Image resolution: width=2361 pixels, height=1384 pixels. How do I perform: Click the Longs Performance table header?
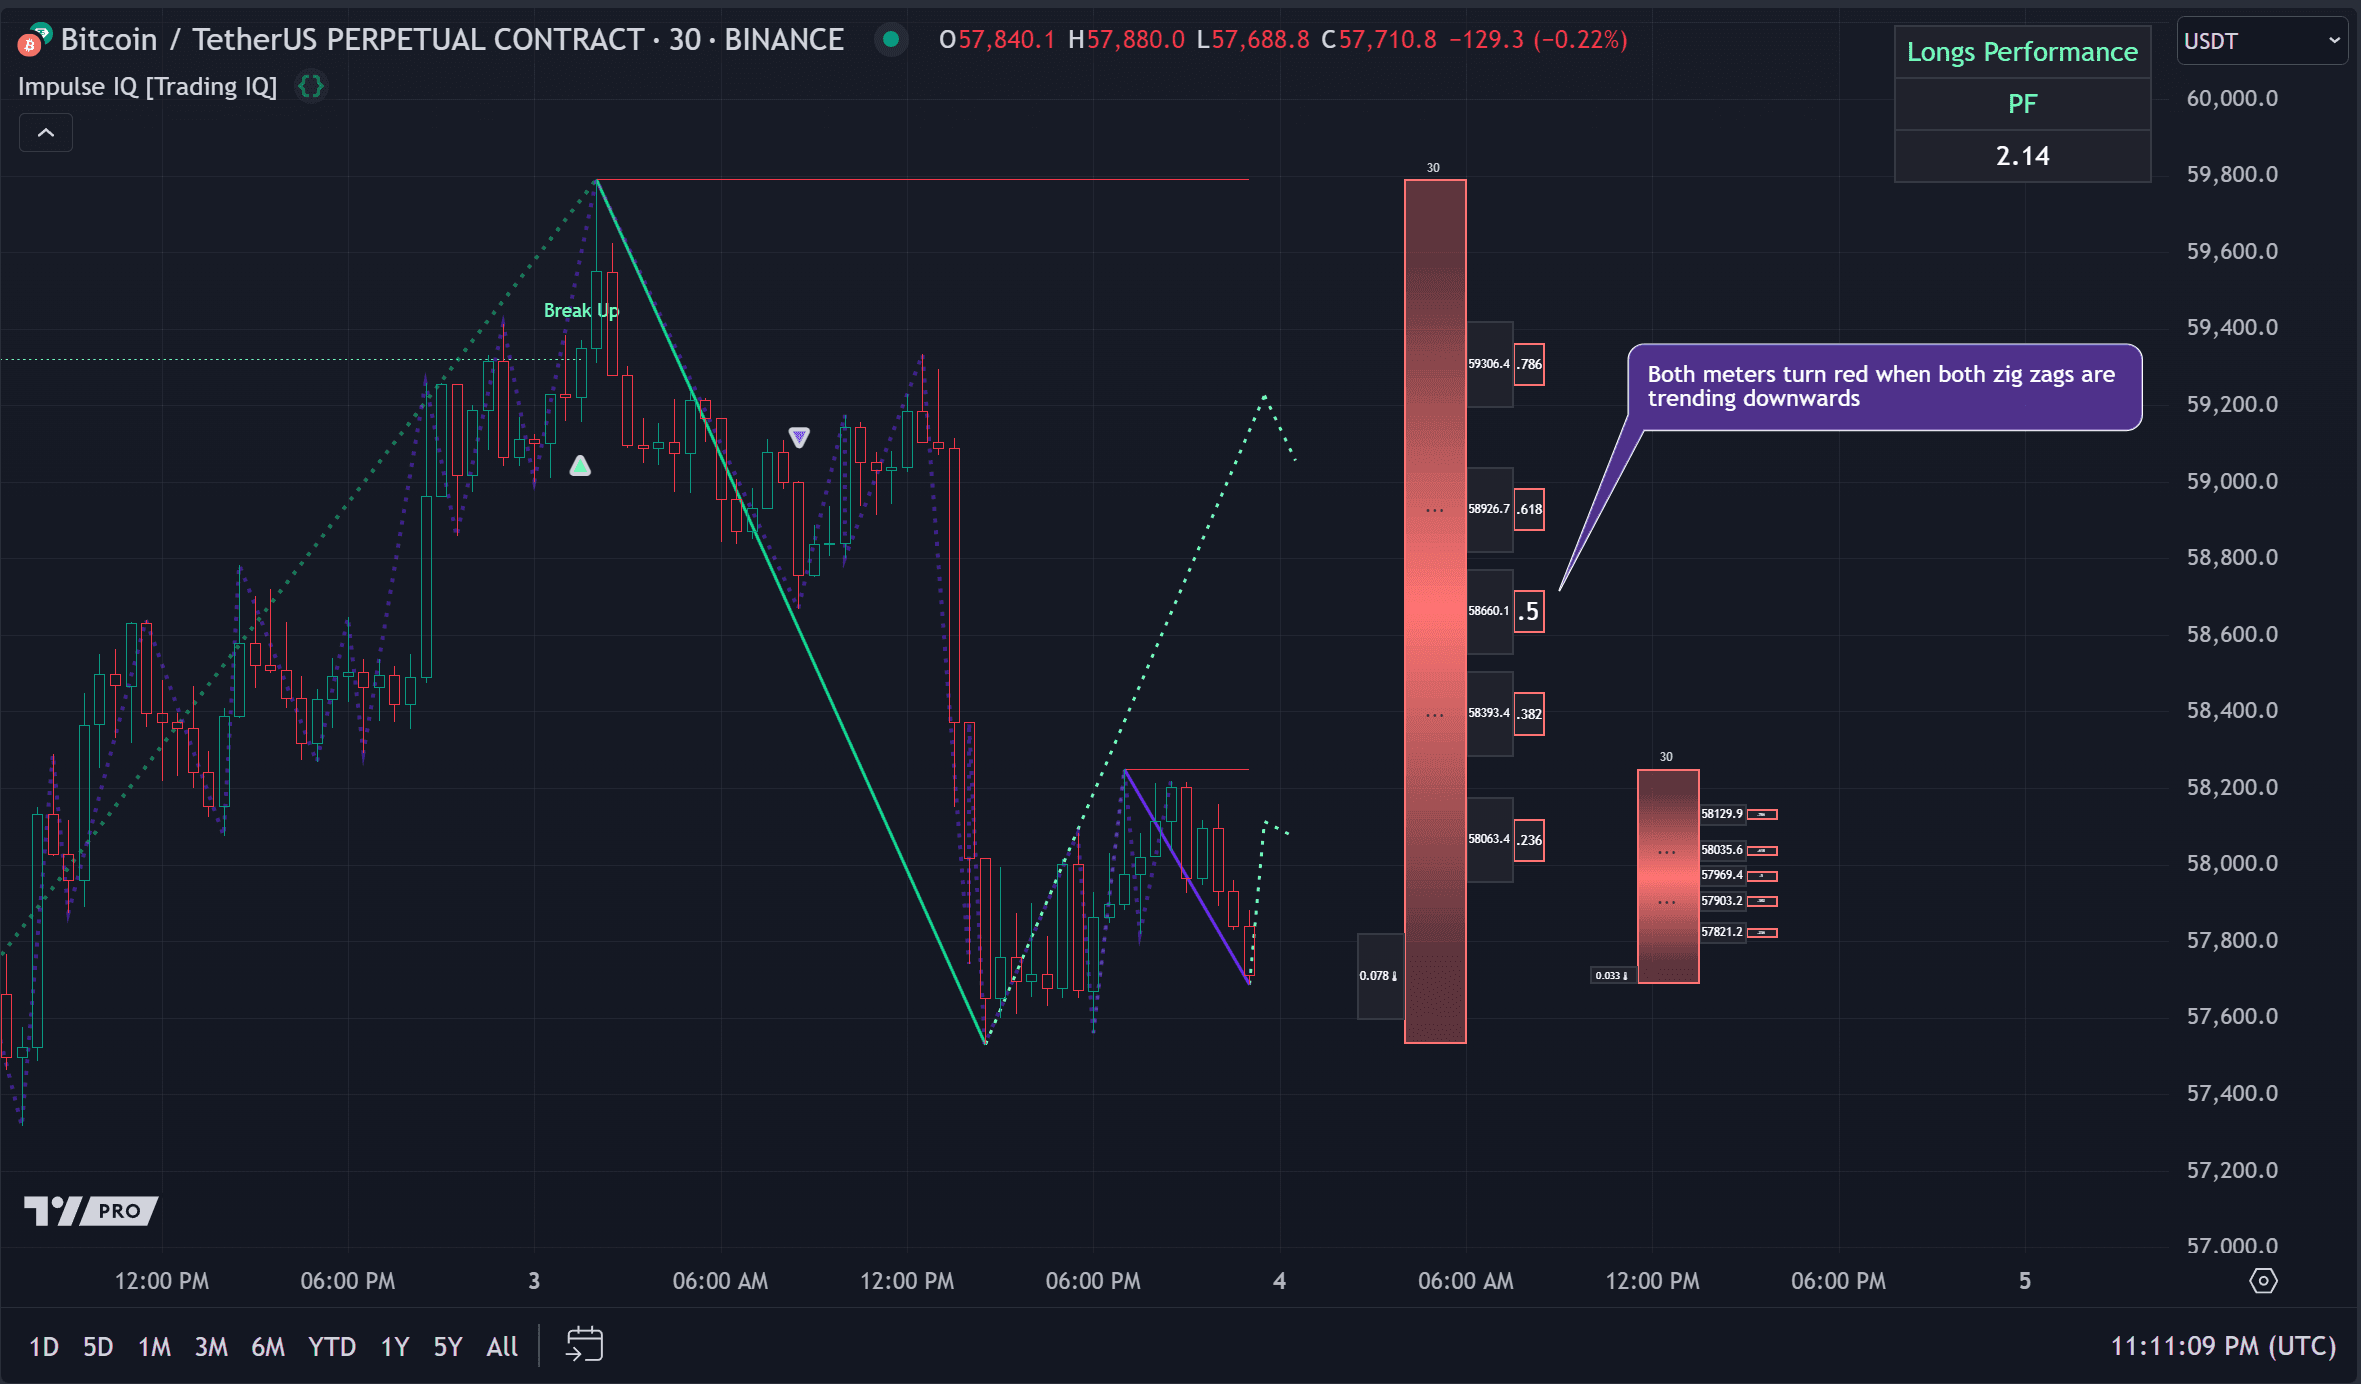[x=2022, y=52]
